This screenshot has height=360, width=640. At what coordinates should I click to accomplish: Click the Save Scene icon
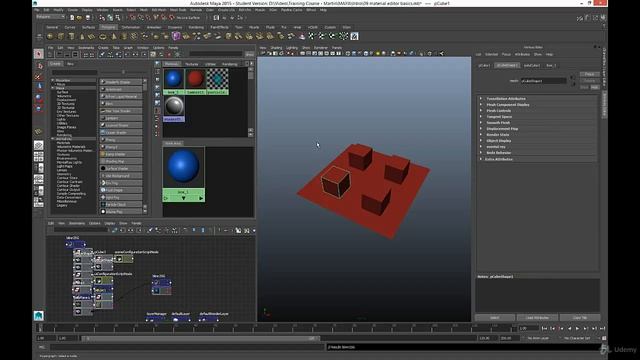pos(87,18)
